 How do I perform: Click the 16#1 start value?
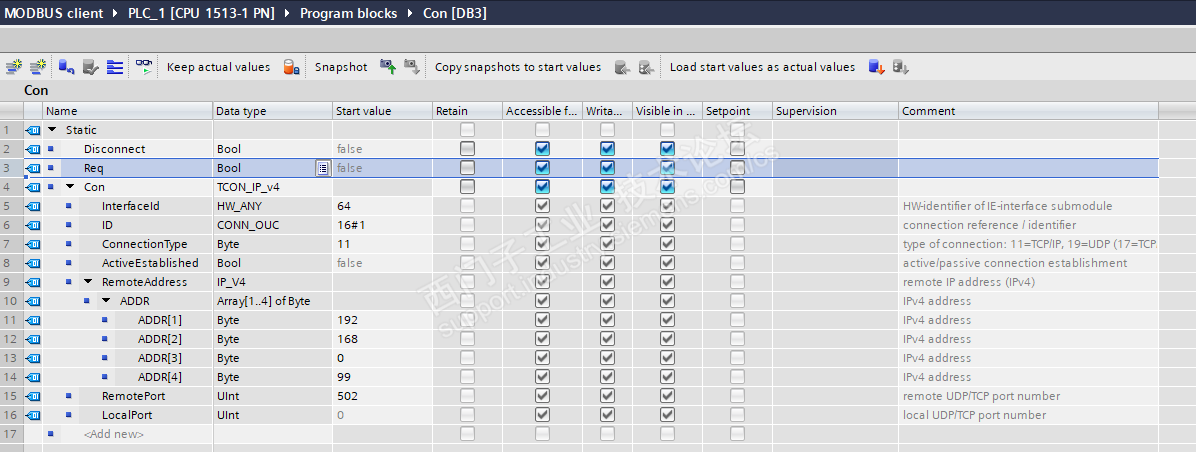(x=349, y=225)
